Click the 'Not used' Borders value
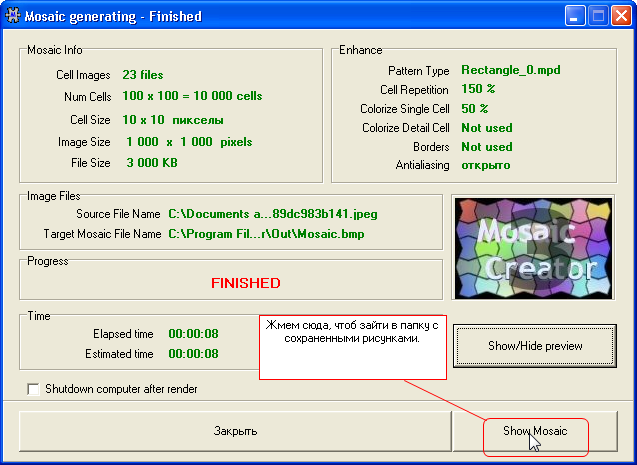Screen dimensions: 637x465 487,147
